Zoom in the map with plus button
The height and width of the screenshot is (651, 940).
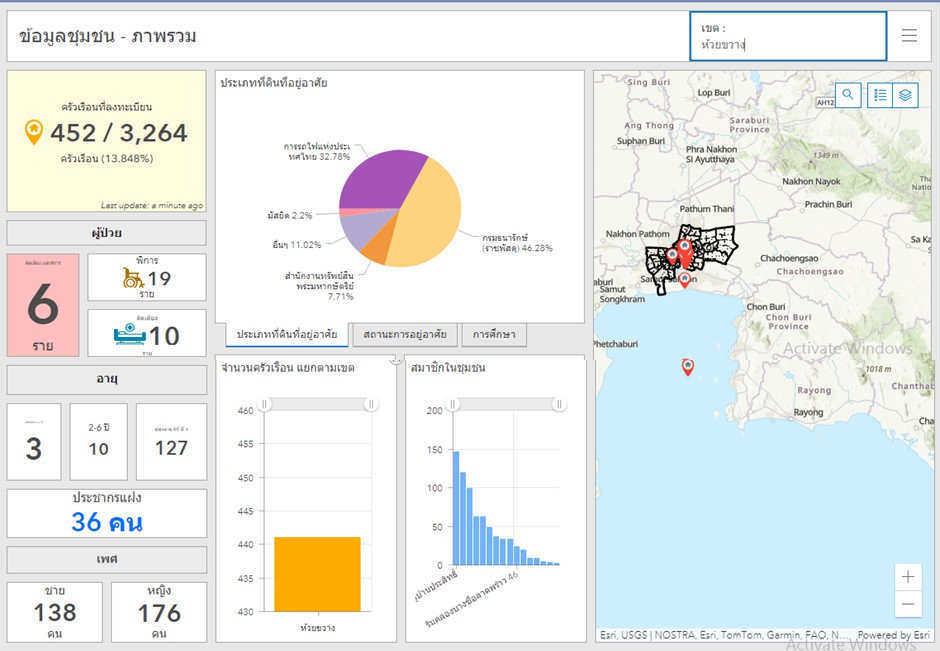coord(908,577)
